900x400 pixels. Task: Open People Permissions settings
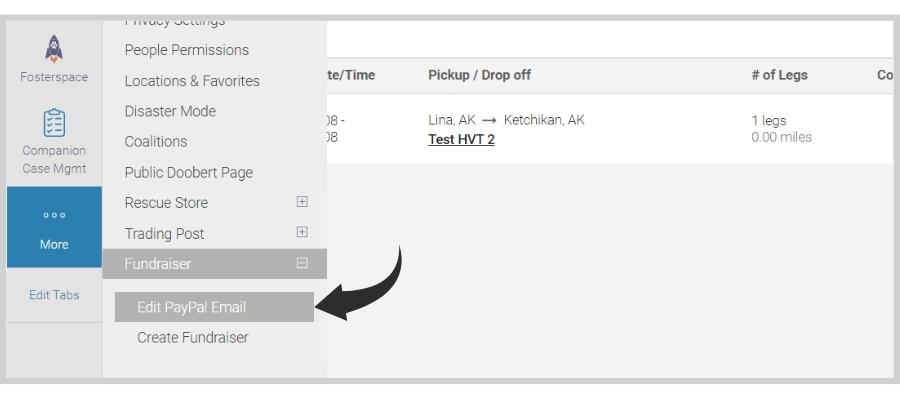point(187,50)
